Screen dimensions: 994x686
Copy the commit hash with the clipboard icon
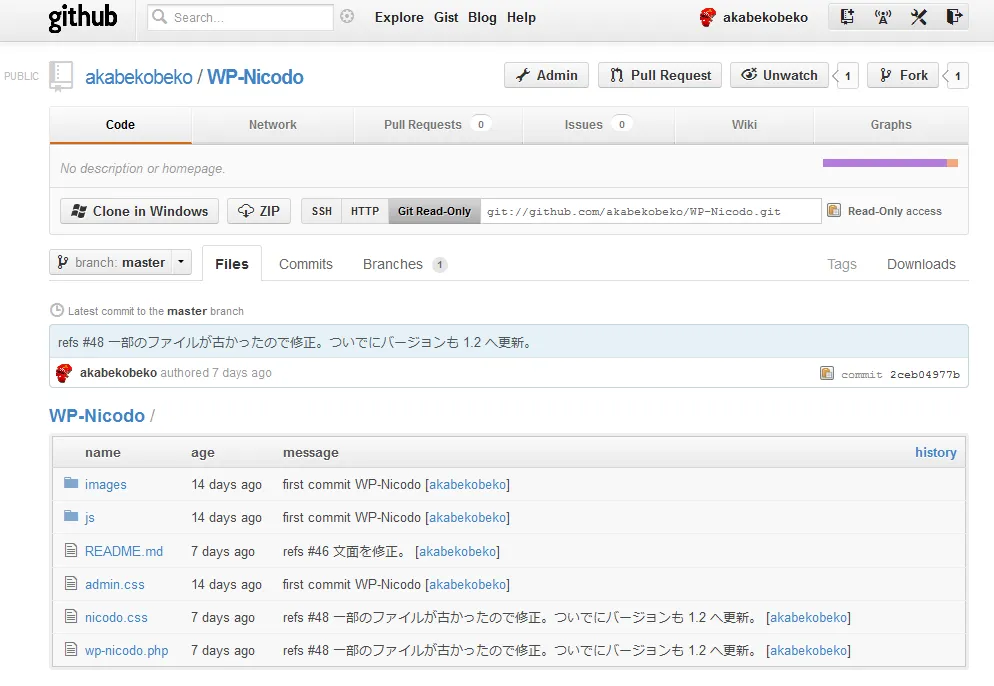tap(827, 372)
